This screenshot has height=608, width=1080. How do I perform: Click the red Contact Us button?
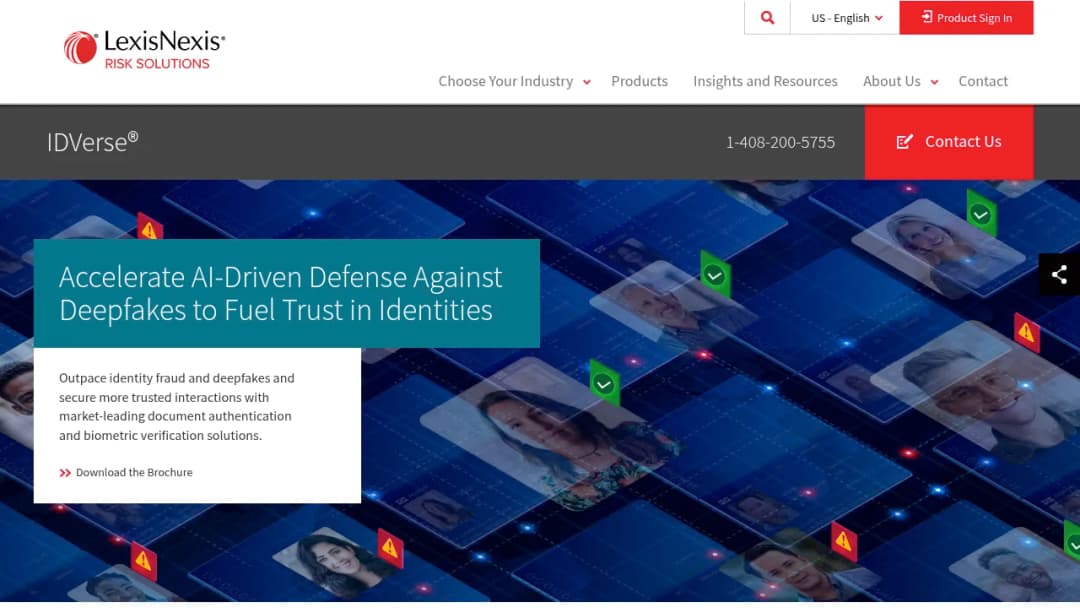[949, 142]
